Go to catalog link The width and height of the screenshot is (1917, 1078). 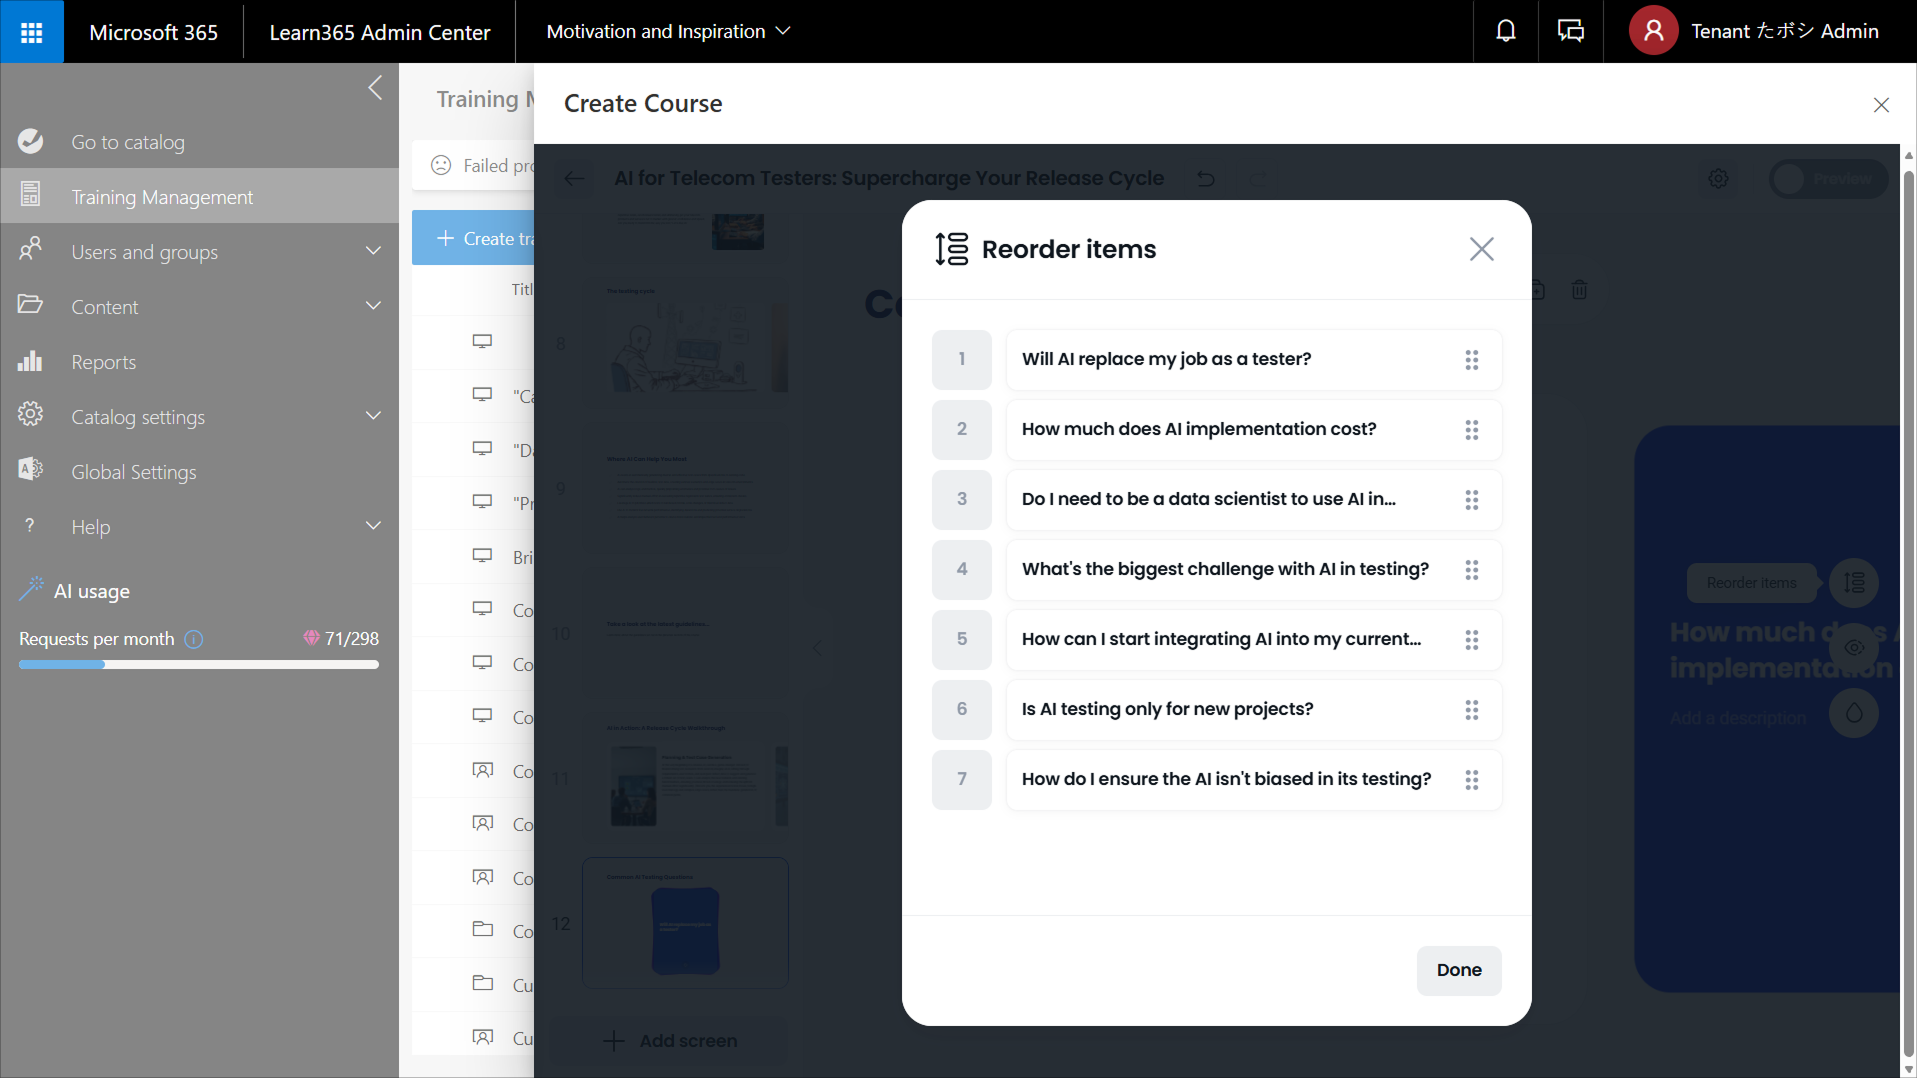(127, 142)
